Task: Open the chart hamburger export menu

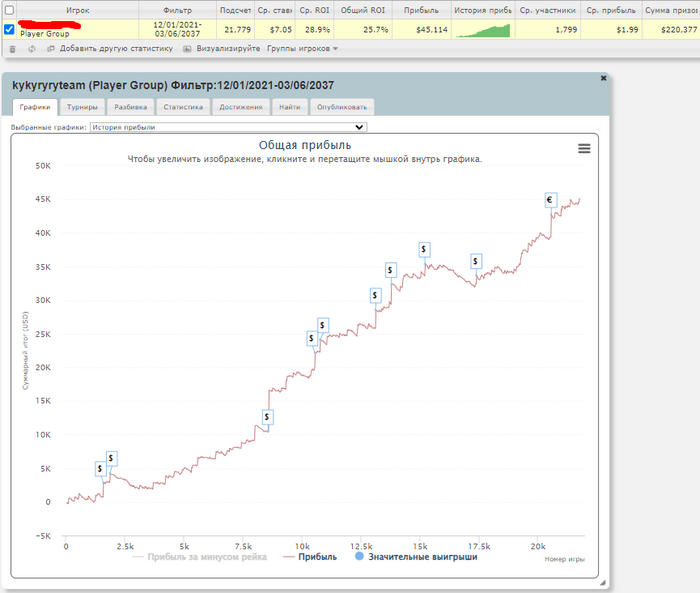Action: [584, 149]
